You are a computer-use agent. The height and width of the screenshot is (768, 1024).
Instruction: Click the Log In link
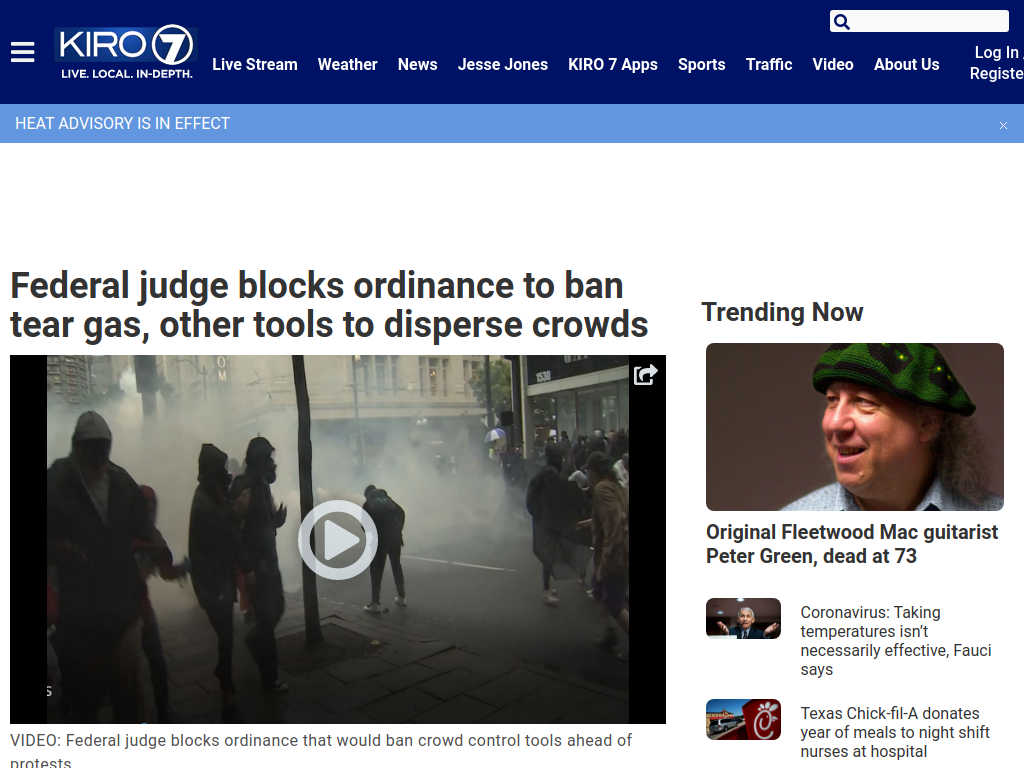[997, 52]
